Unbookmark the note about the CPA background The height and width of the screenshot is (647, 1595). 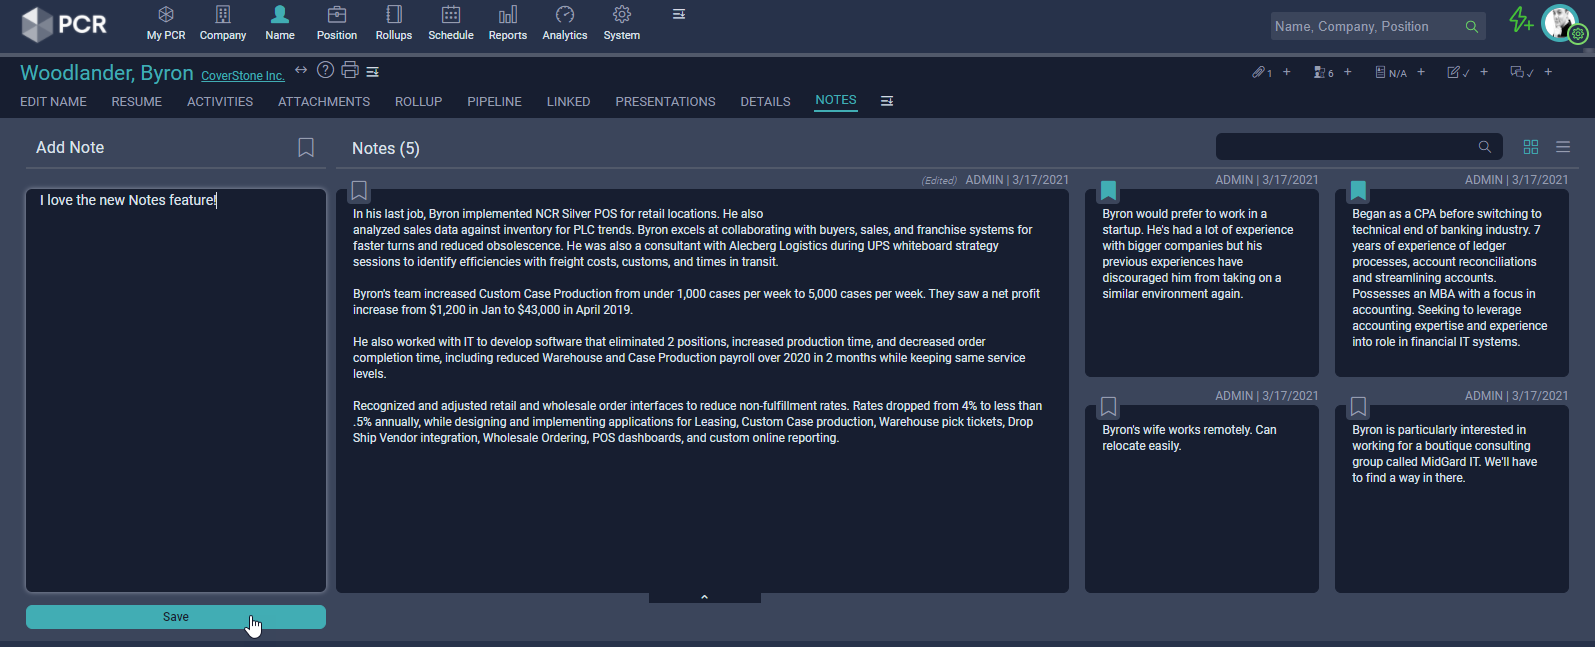(x=1358, y=191)
